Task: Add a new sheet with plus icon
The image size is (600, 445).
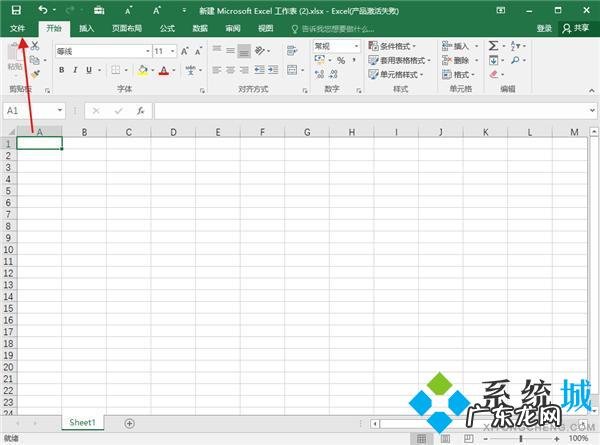Action: coord(129,423)
